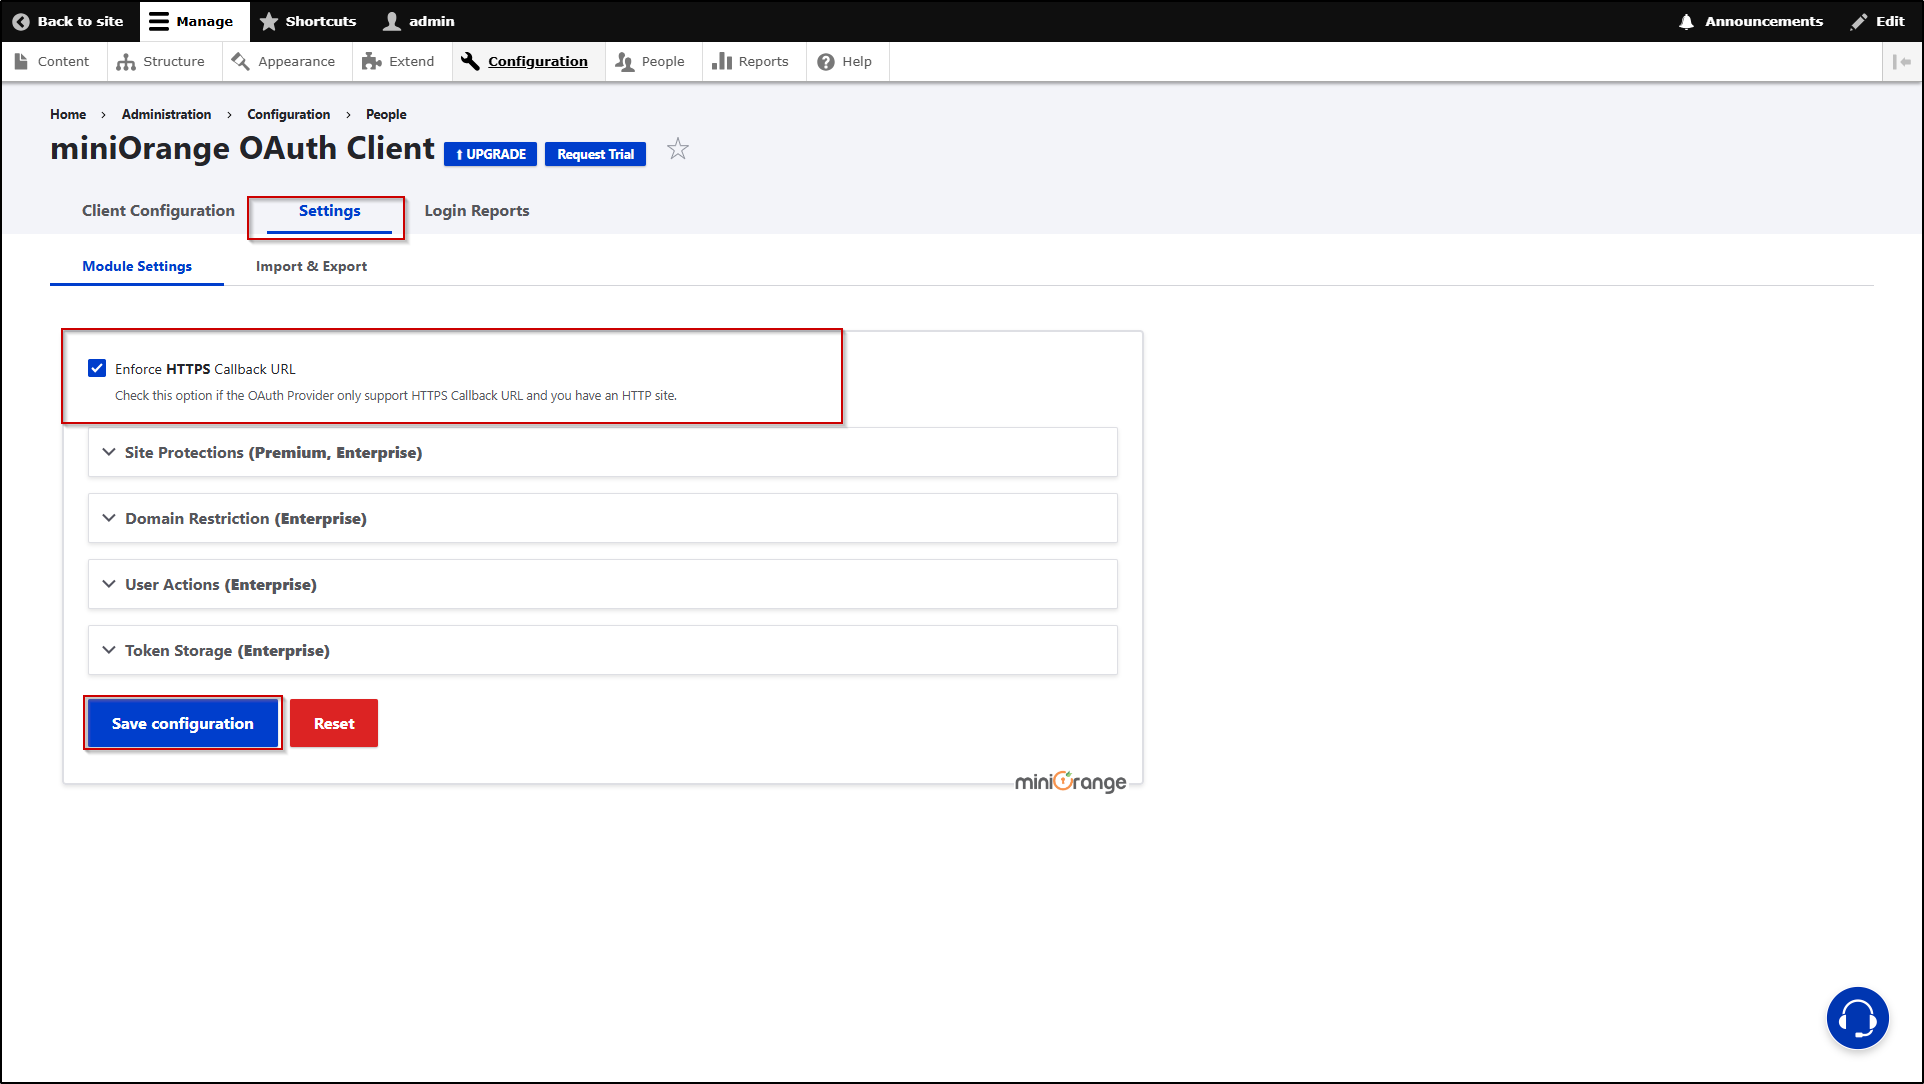Select the Appearance paintbrush icon
This screenshot has width=1924, height=1084.
[x=240, y=61]
